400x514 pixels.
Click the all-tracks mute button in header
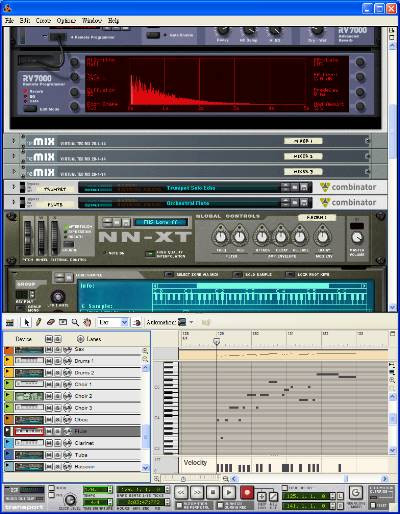[49, 339]
